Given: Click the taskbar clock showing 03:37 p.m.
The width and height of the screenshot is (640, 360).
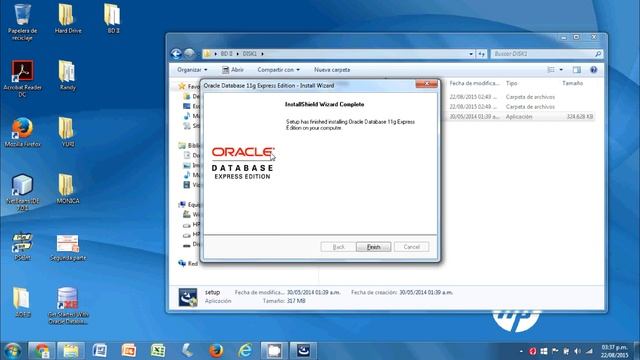Looking at the screenshot, I should tap(614, 351).
